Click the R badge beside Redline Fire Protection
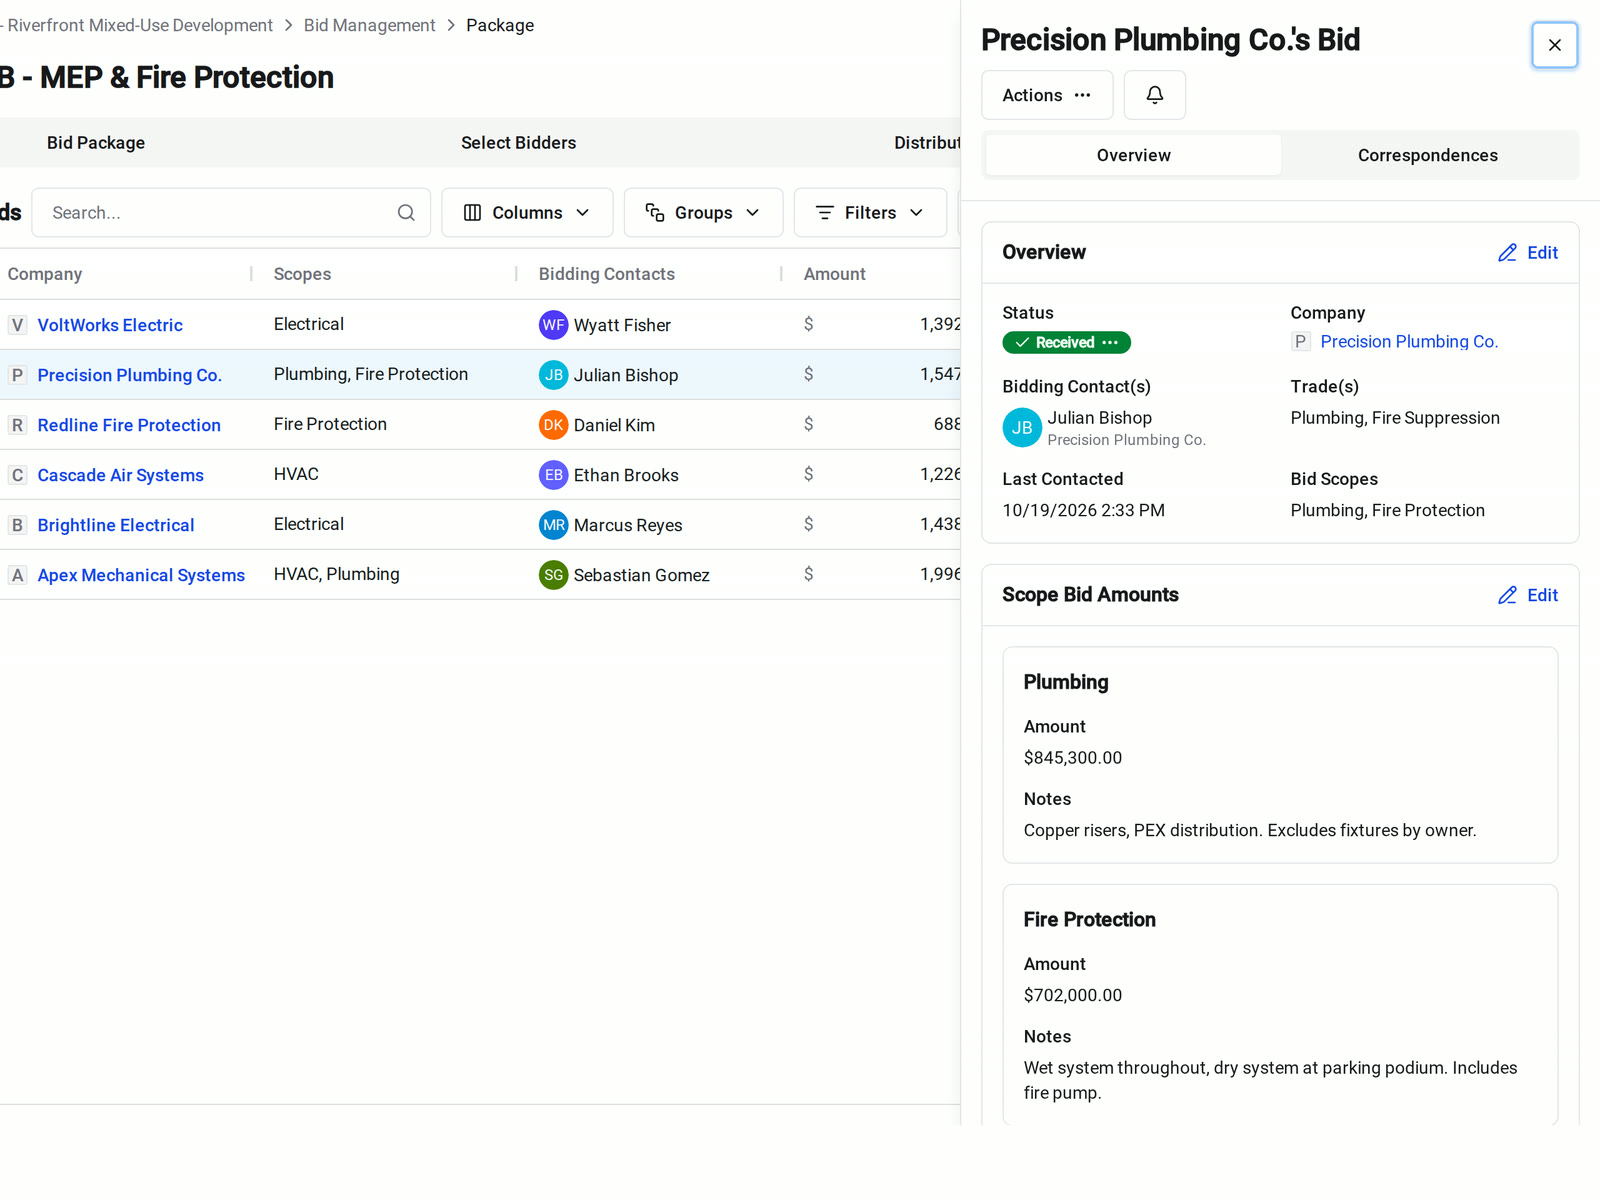1600x1200 pixels. [x=17, y=425]
